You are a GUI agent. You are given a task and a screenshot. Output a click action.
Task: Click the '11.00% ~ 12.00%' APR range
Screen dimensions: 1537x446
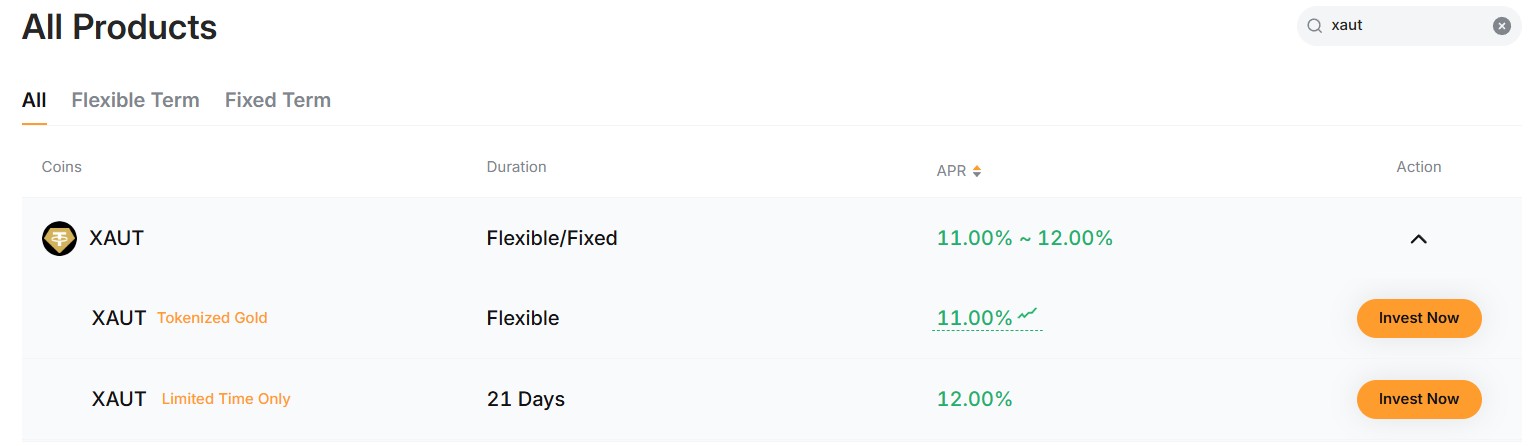[1024, 238]
